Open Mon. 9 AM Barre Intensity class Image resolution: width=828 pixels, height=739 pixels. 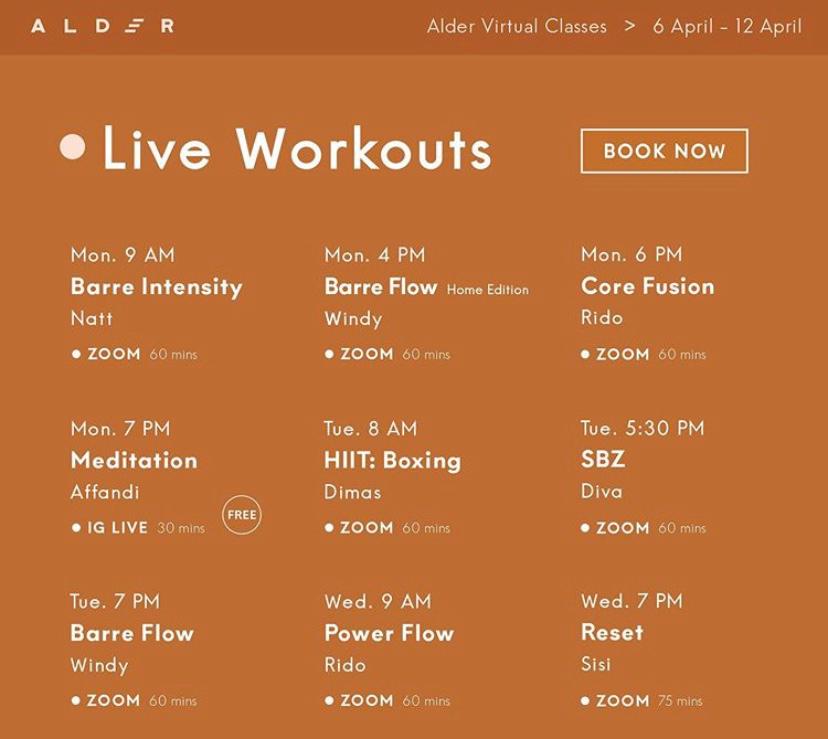[156, 287]
